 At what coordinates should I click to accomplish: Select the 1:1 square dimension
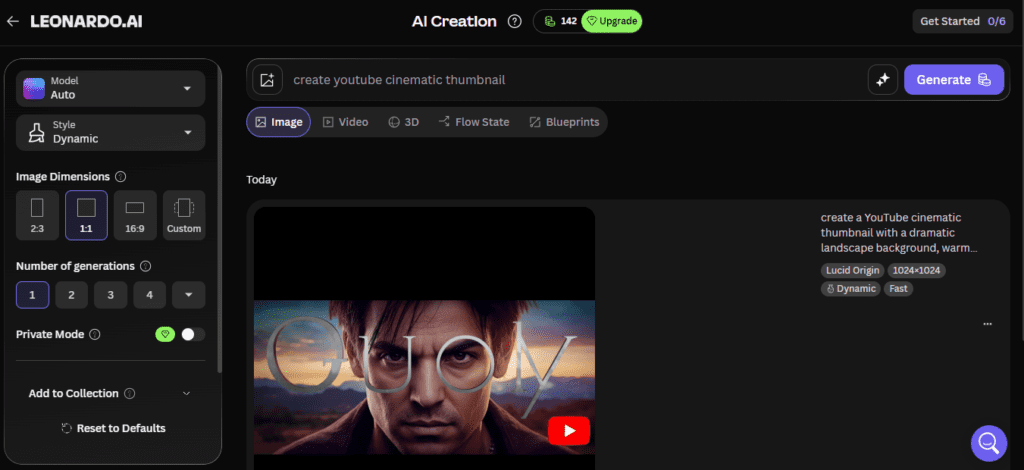pyautogui.click(x=86, y=215)
